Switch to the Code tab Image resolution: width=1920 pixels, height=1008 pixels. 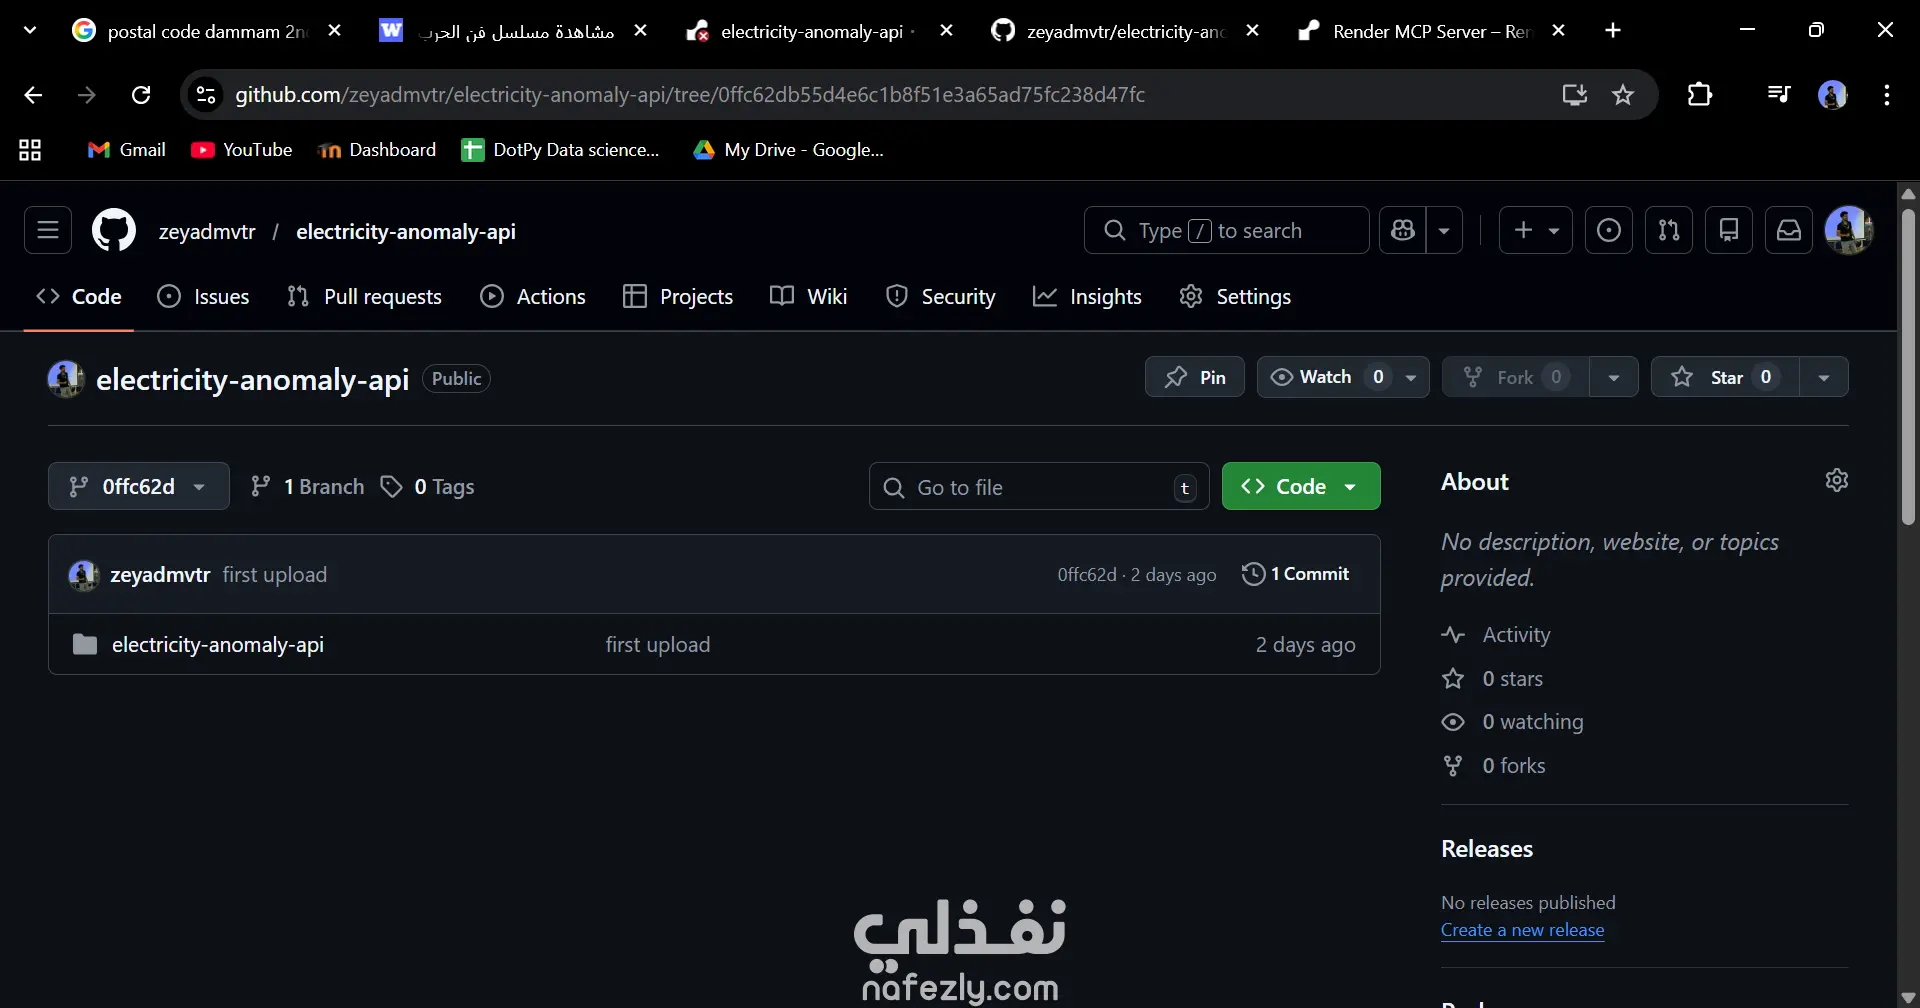tap(79, 297)
